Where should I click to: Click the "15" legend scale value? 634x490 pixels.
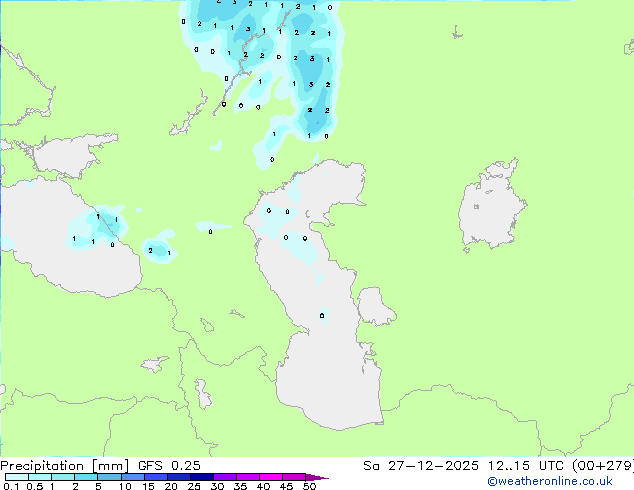click(148, 486)
